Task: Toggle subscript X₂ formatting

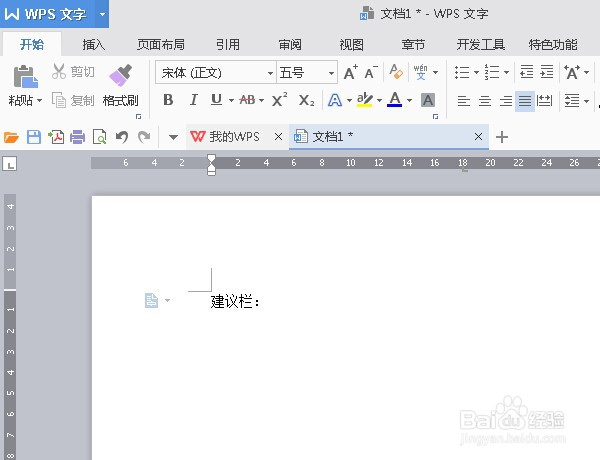Action: [x=307, y=101]
